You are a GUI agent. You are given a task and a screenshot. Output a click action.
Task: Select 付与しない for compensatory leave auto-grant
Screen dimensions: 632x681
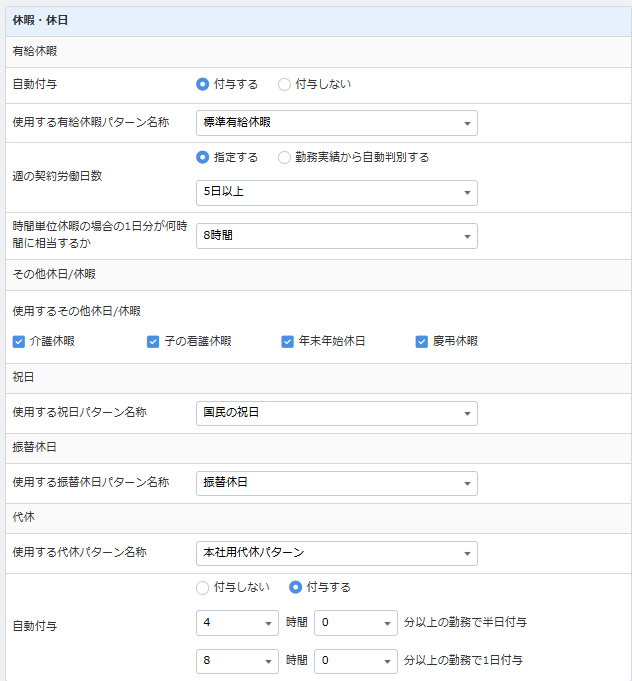[203, 587]
